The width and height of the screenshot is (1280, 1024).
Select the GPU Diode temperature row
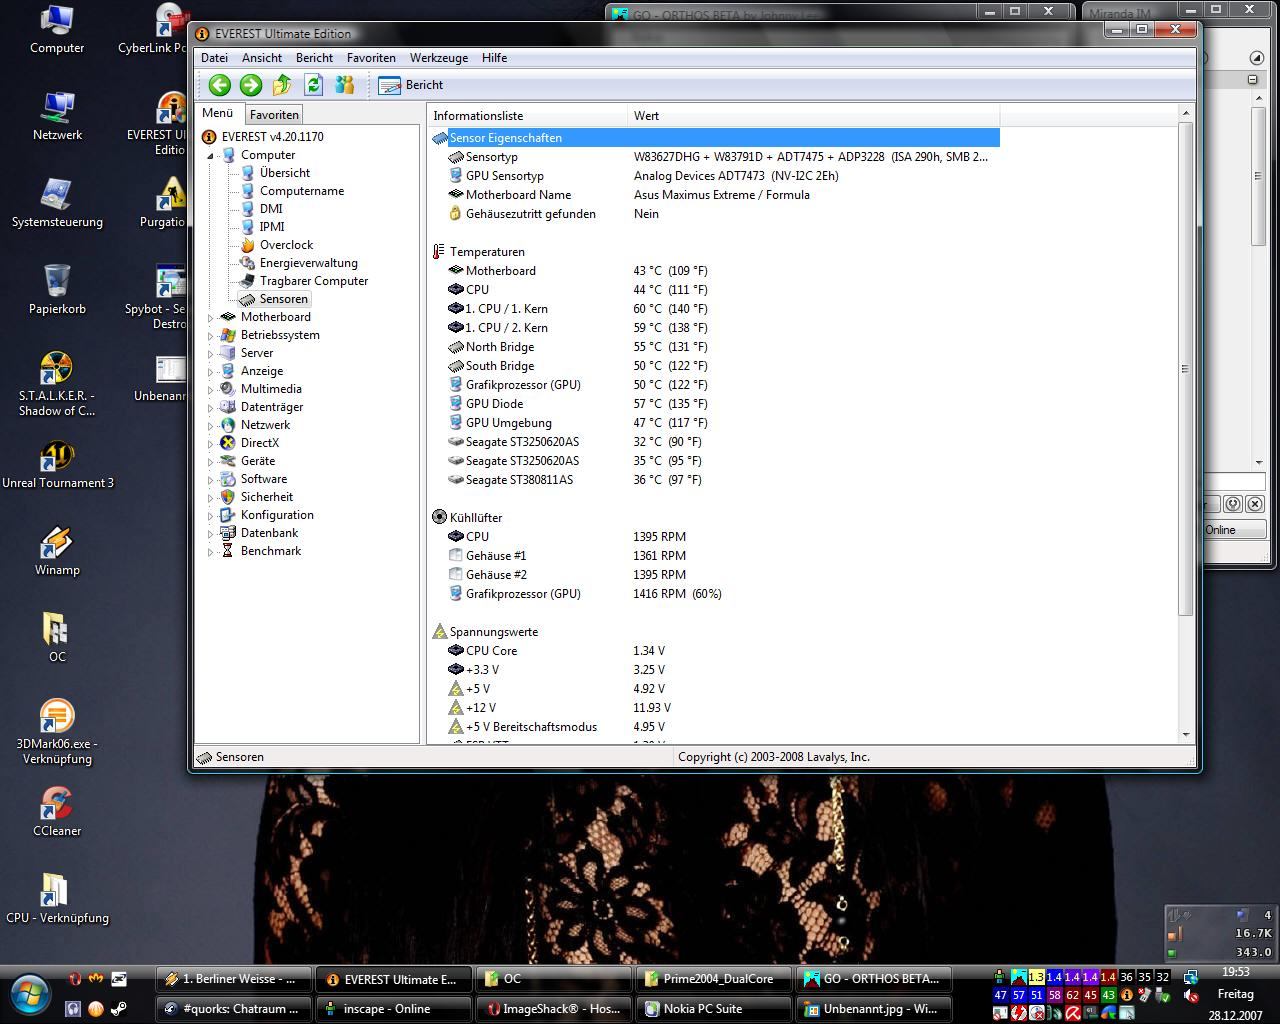[714, 404]
